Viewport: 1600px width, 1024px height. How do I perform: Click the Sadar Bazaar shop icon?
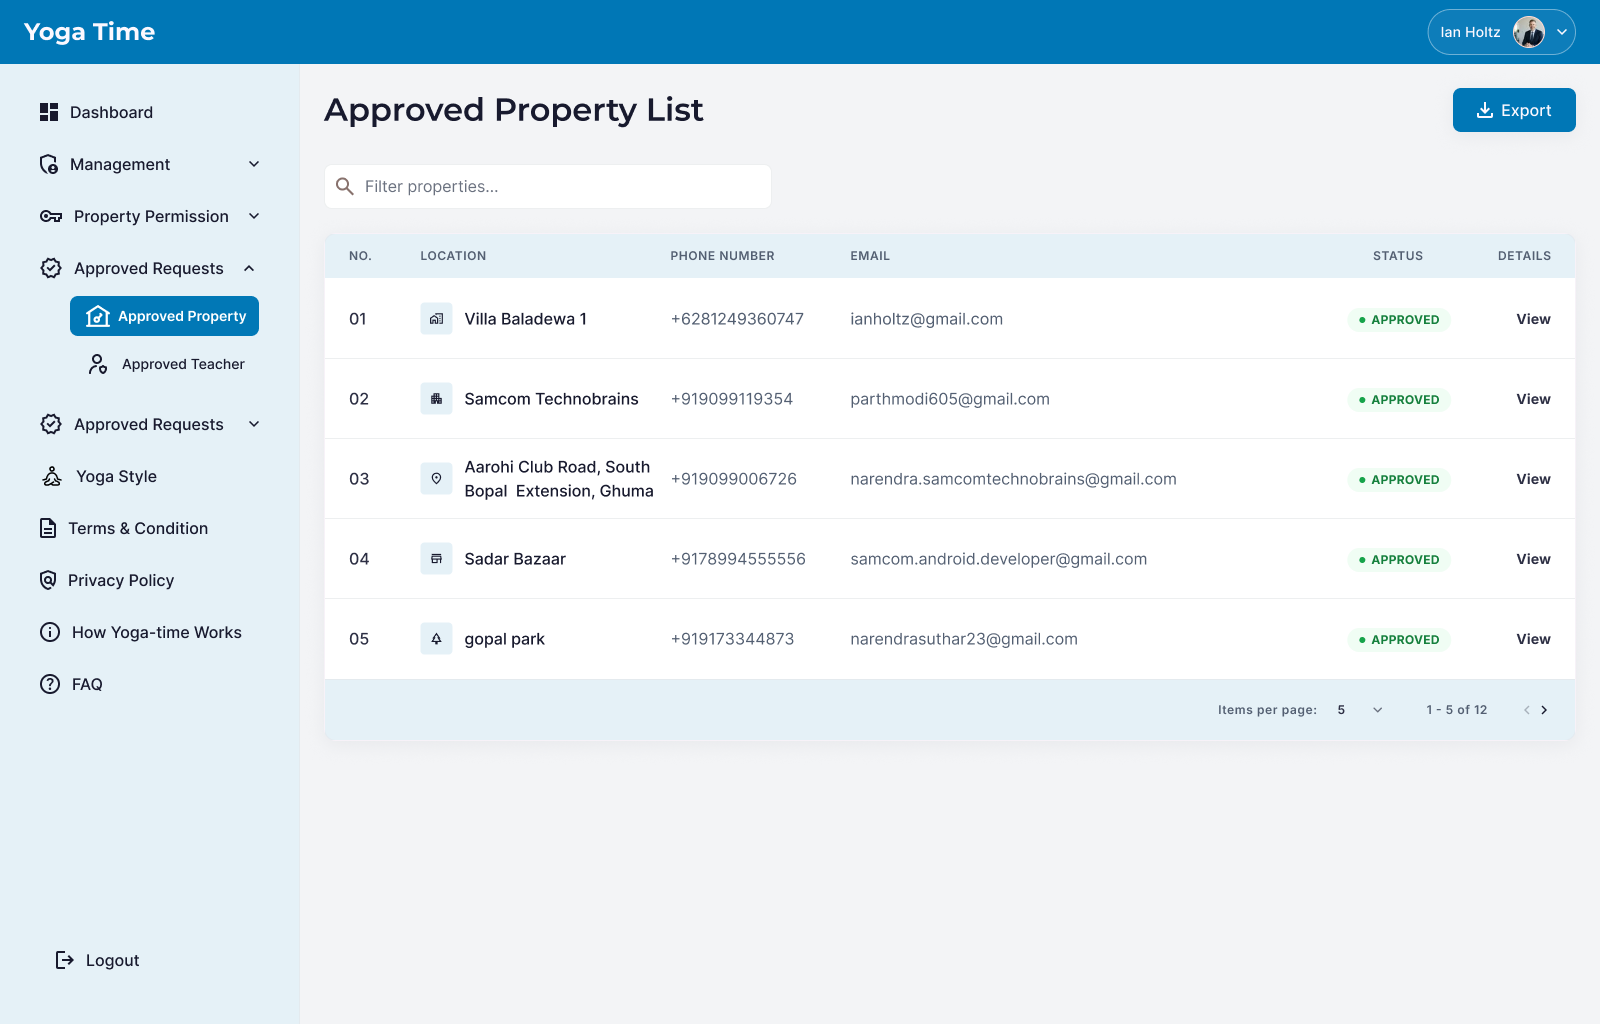point(436,559)
